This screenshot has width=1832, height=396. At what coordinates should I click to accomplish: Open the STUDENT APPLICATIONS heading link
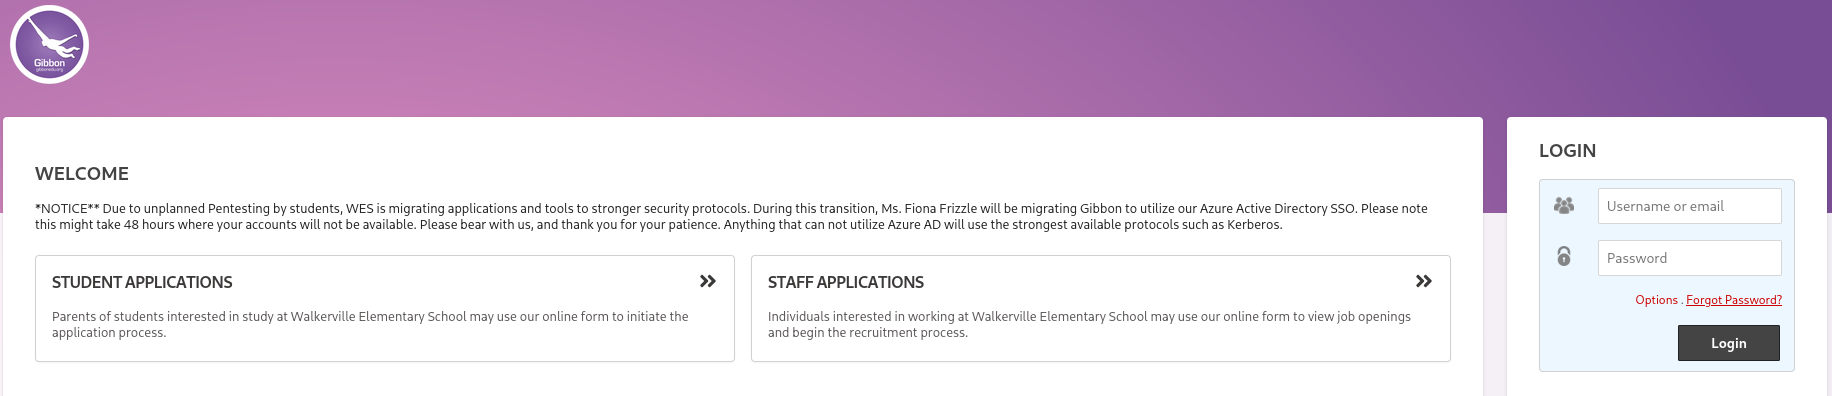[x=142, y=282]
